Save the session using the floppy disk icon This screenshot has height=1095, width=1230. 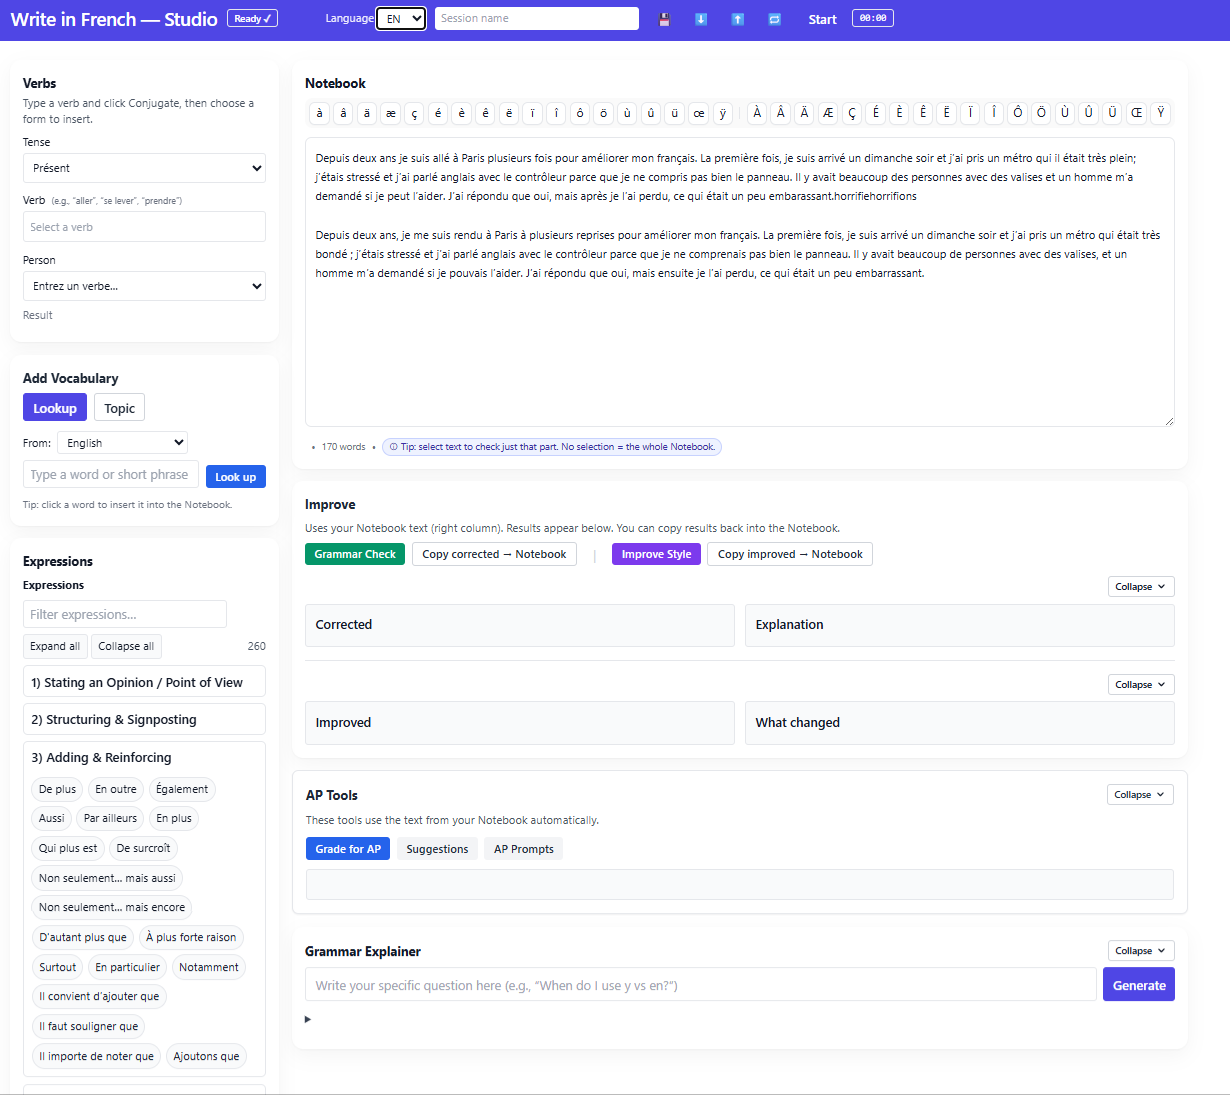tap(664, 18)
